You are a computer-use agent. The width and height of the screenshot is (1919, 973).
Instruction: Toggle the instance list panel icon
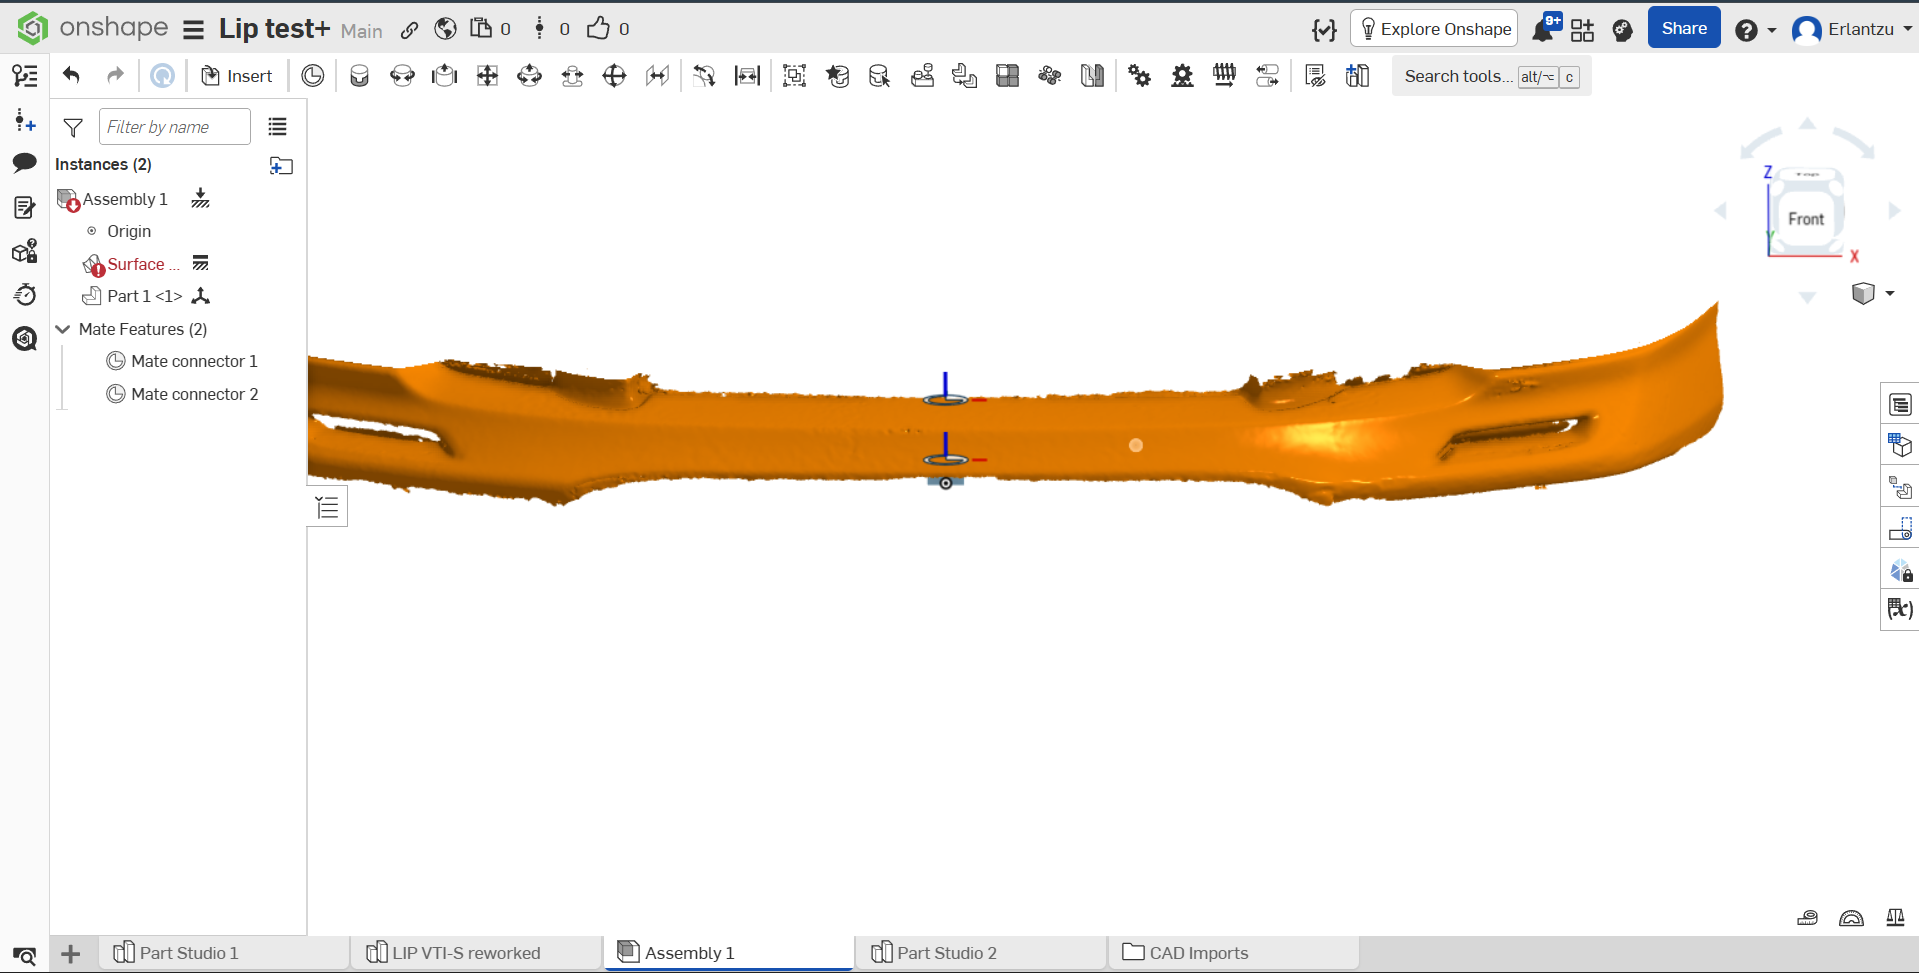click(24, 76)
